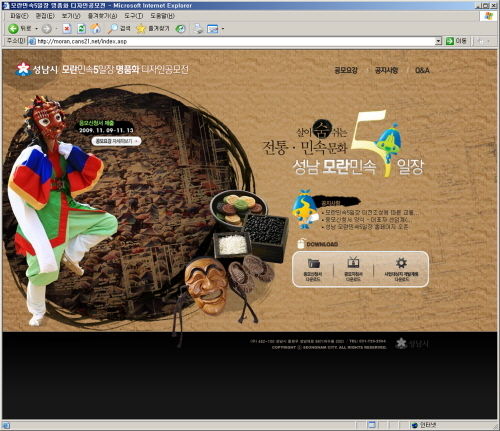Go to the Home page icon
Viewport: 500px width, 431px height.
click(96, 29)
